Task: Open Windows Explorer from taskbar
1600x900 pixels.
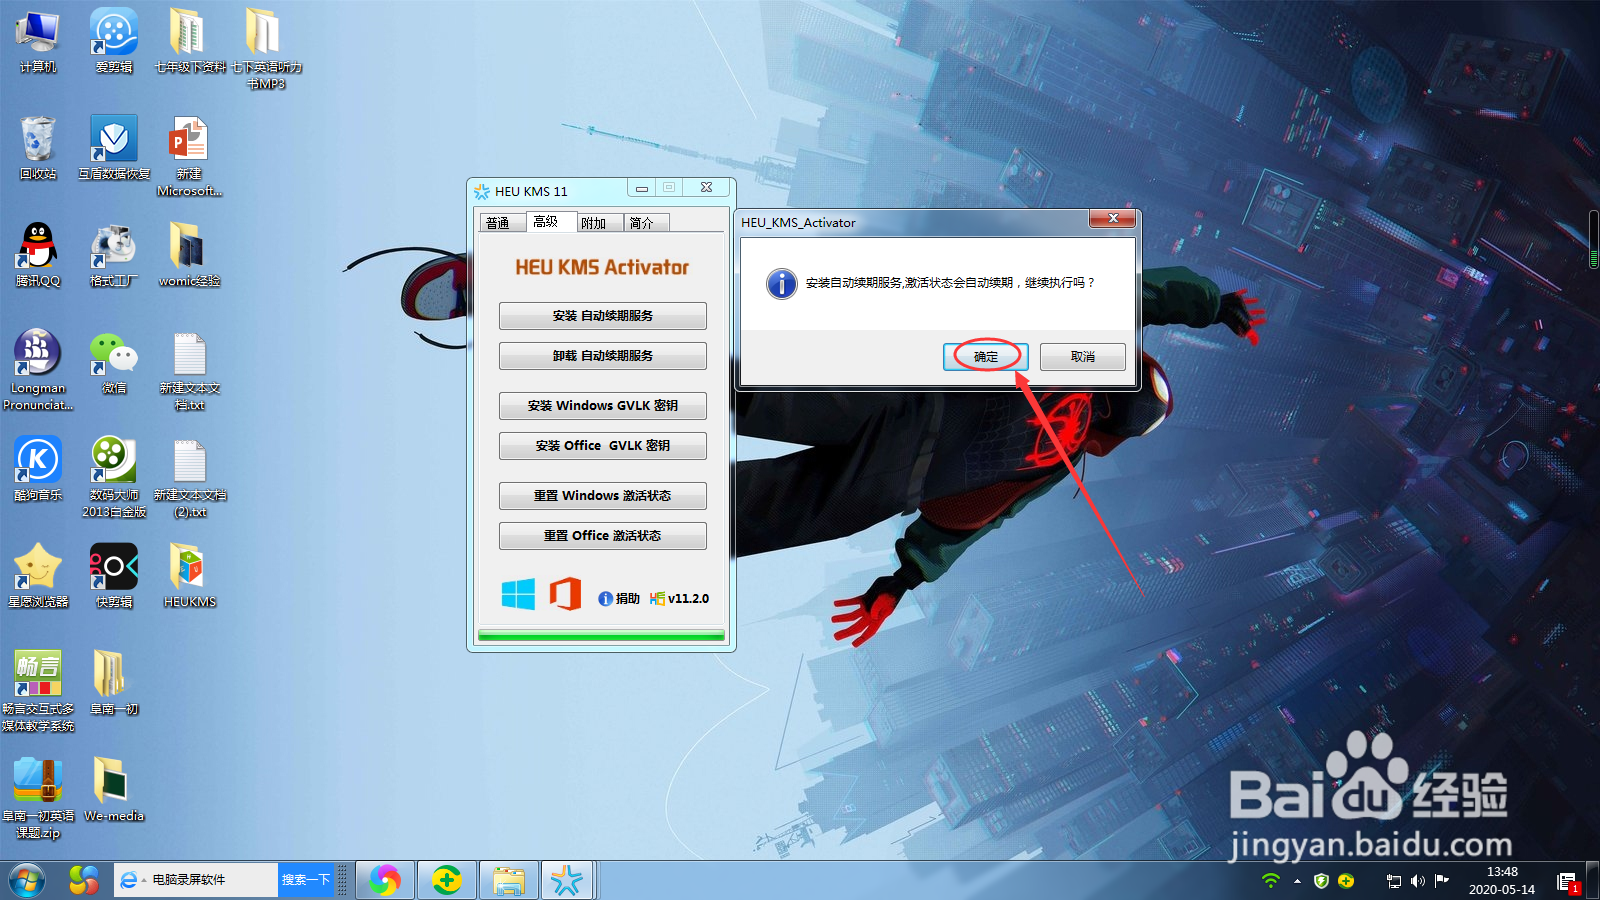Action: point(509,880)
